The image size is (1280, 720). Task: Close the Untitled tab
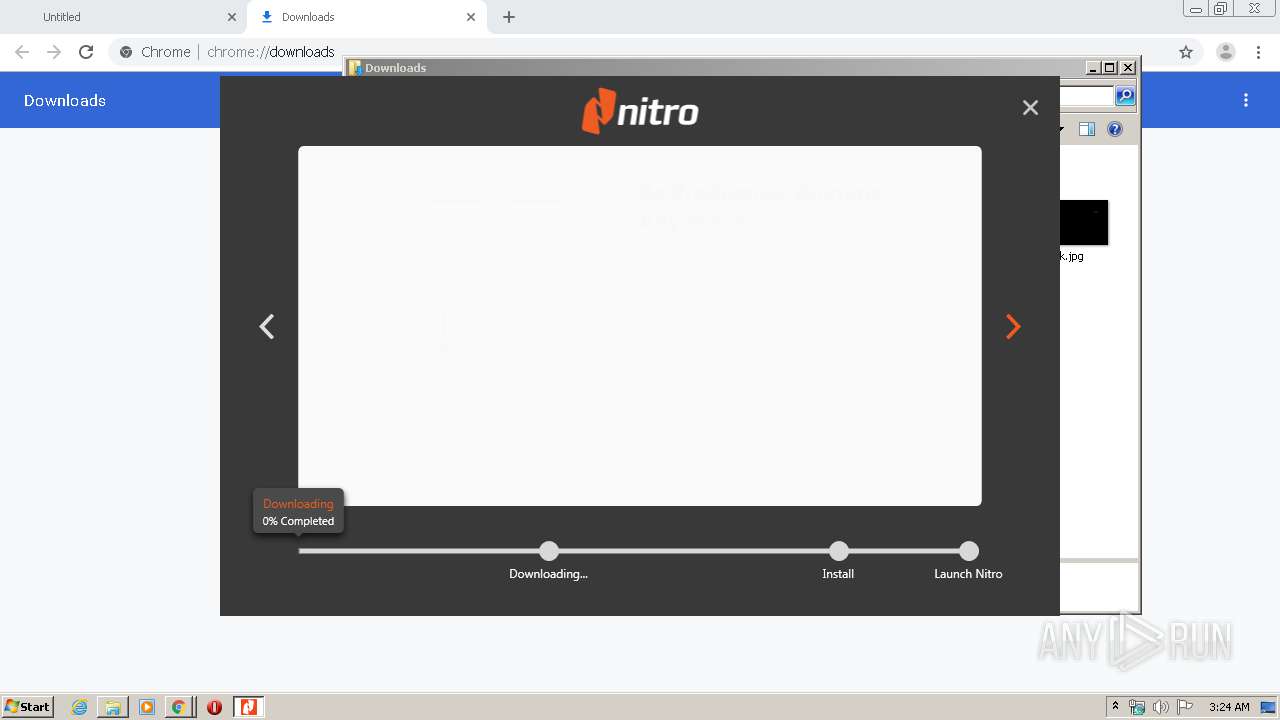[232, 17]
